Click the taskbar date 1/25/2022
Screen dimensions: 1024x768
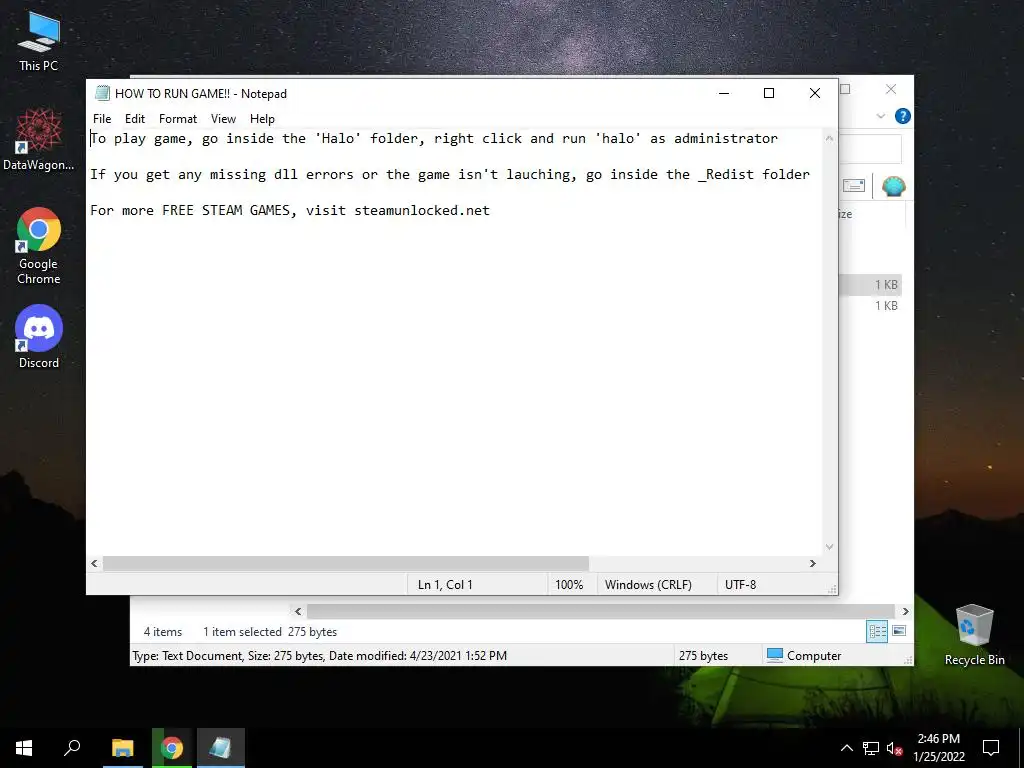[938, 757]
